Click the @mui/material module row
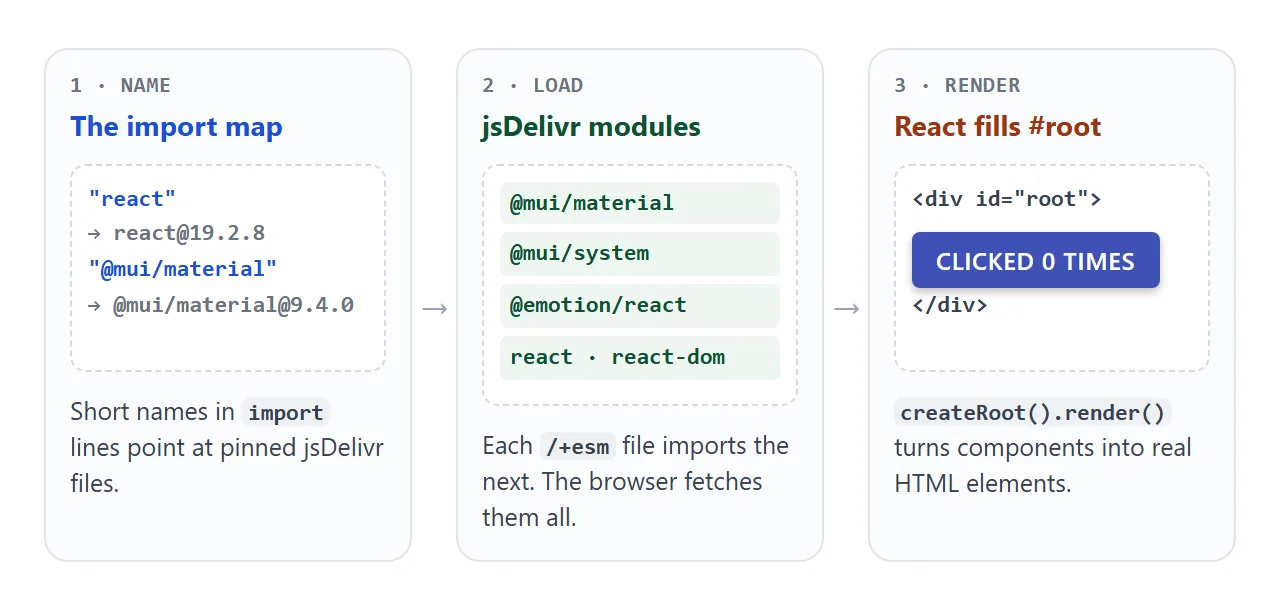The image size is (1280, 614). (x=640, y=203)
